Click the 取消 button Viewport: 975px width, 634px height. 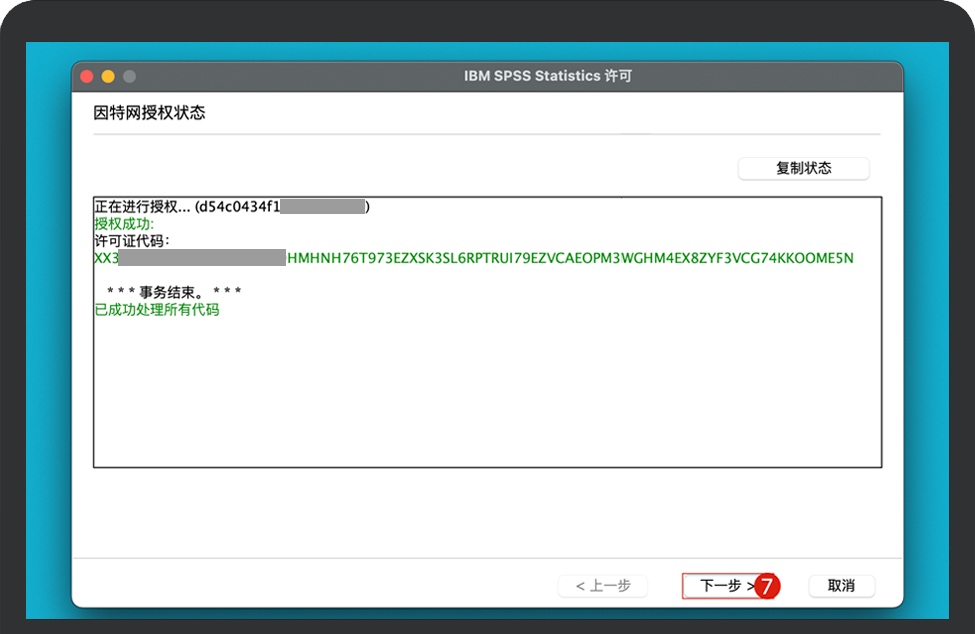tap(841, 586)
